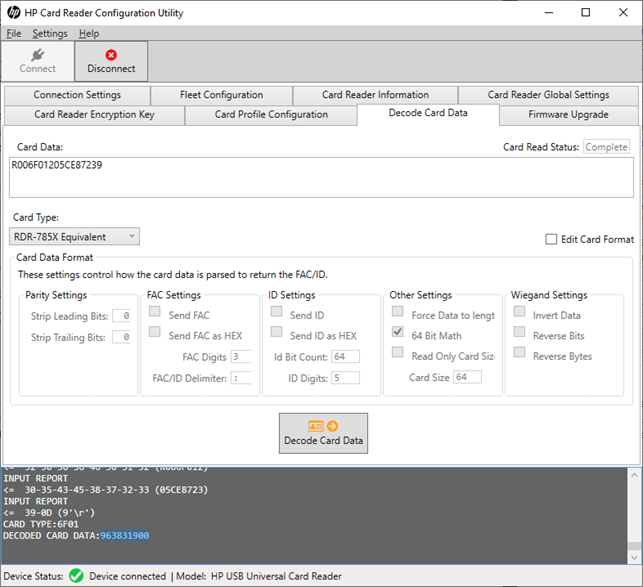The height and width of the screenshot is (587, 643).
Task: Click log line with 05CE8723
Action: (x=106, y=490)
